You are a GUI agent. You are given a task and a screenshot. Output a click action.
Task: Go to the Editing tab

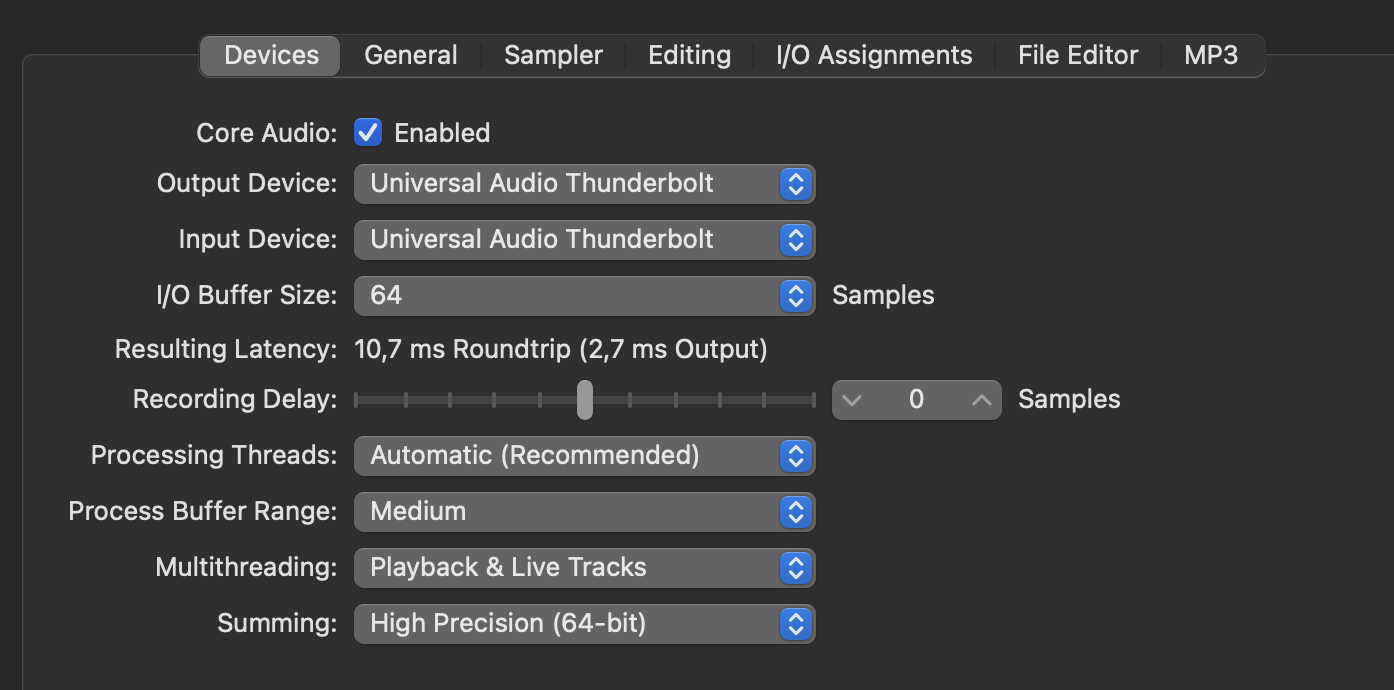tap(689, 56)
